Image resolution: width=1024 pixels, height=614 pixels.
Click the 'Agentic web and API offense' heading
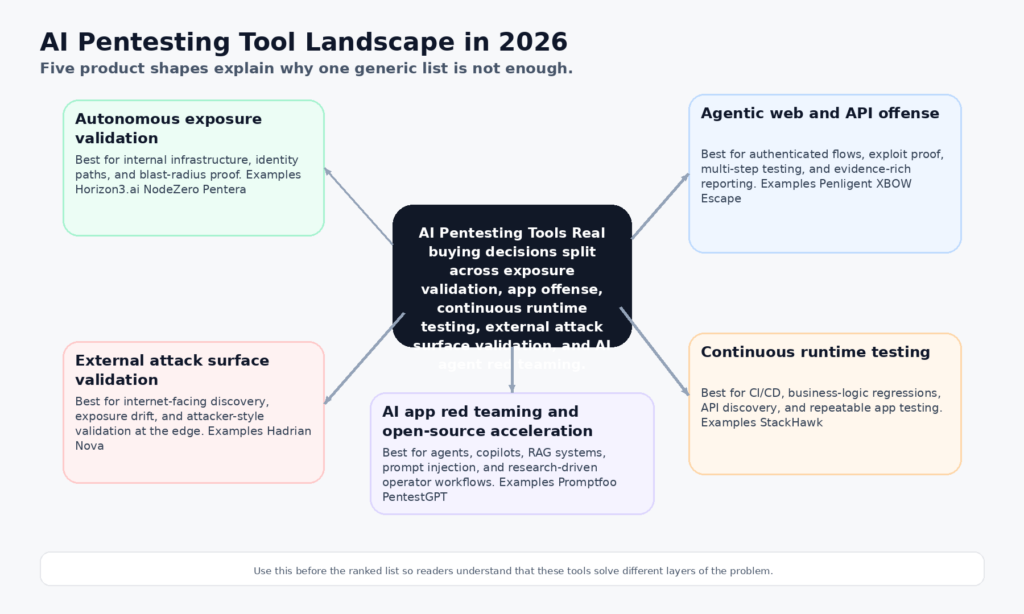click(819, 113)
